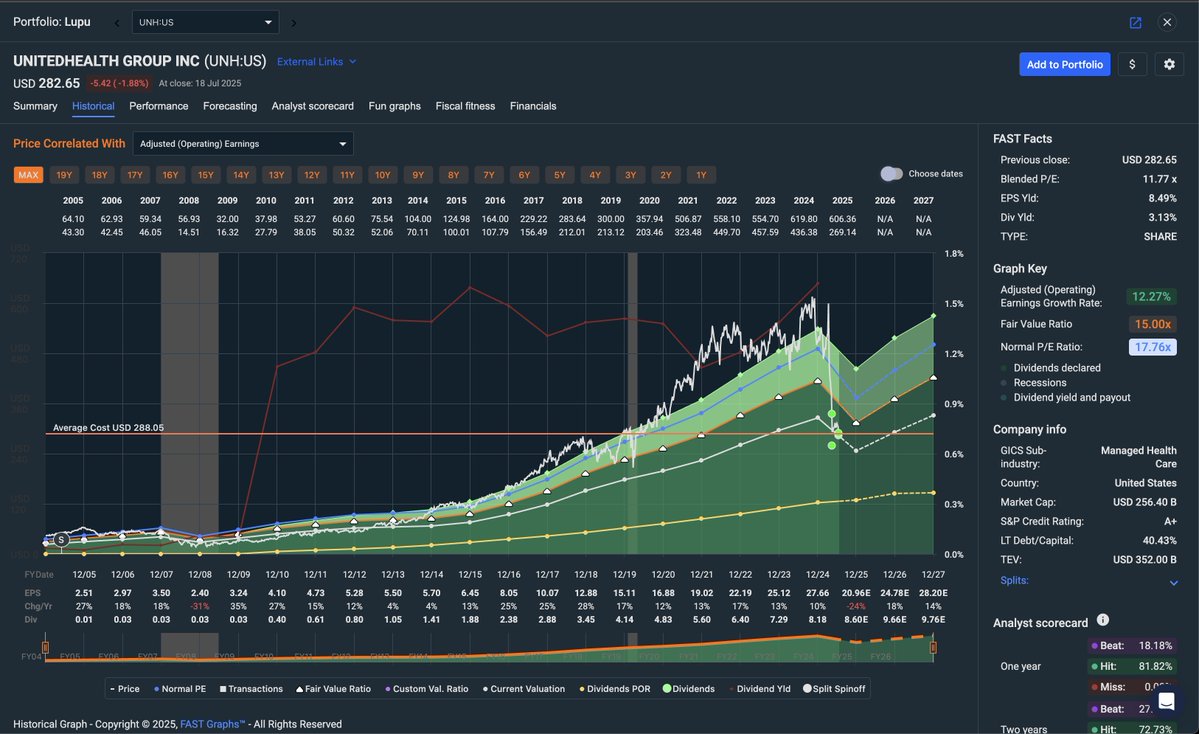Grab the right range slider handle
The height and width of the screenshot is (734, 1199).
click(933, 648)
